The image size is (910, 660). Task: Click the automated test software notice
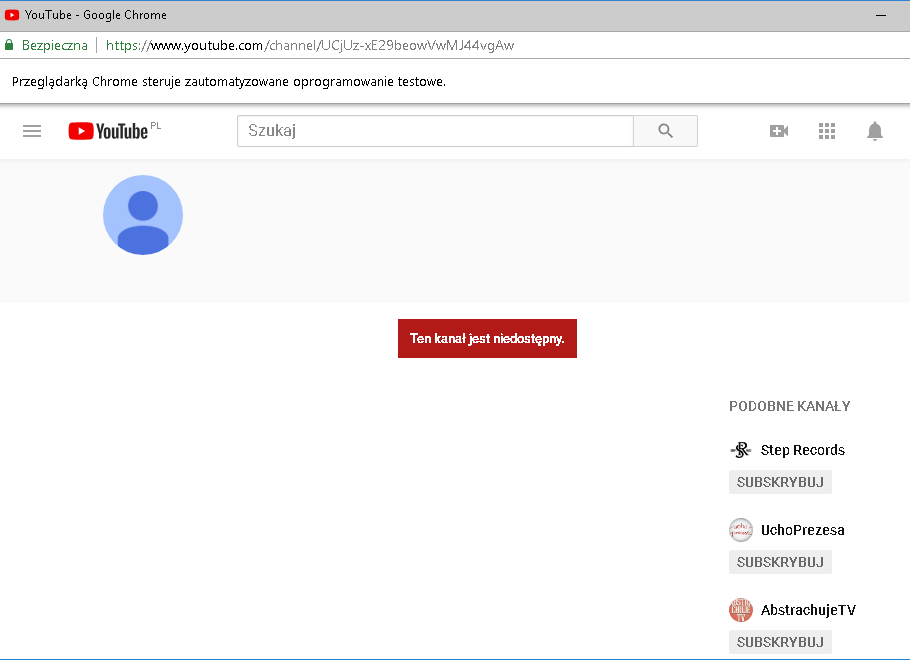229,82
